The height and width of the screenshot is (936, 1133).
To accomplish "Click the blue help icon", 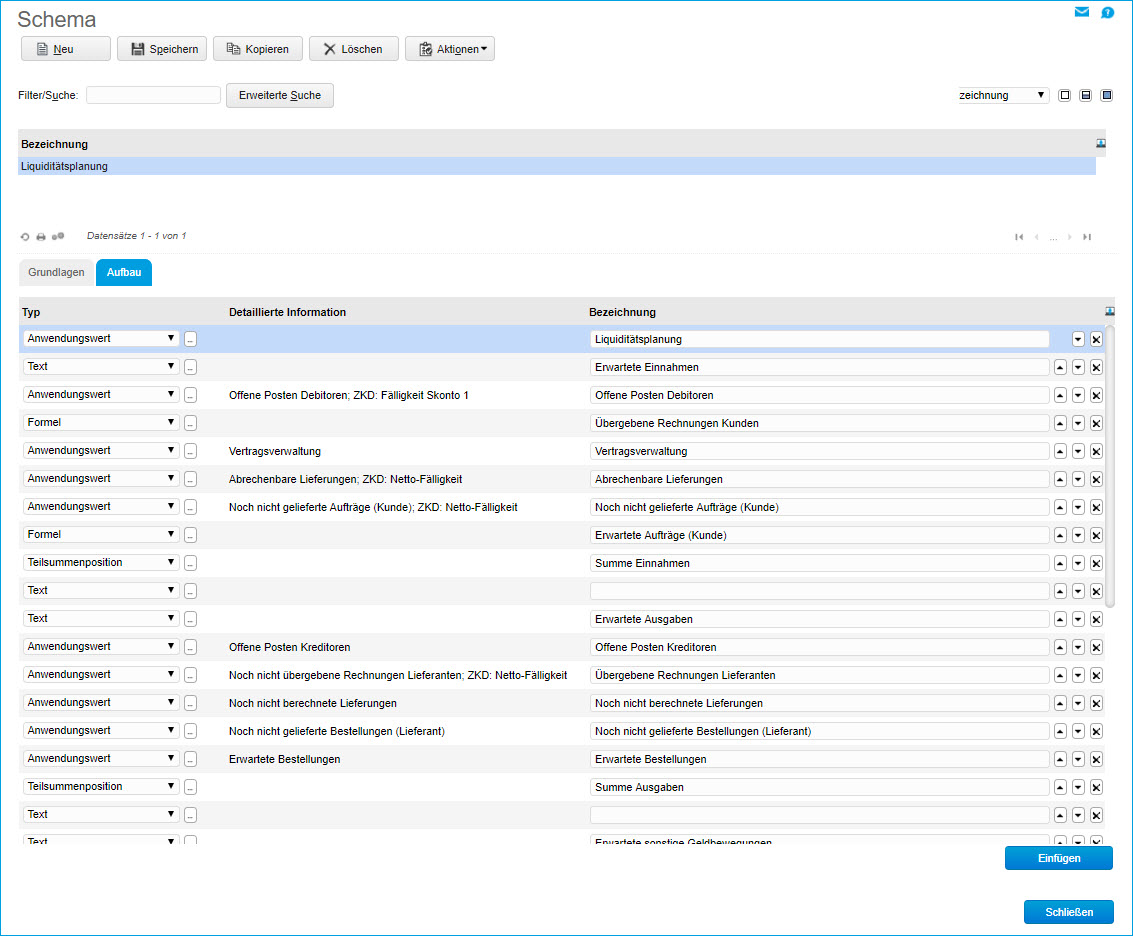I will (x=1108, y=13).
